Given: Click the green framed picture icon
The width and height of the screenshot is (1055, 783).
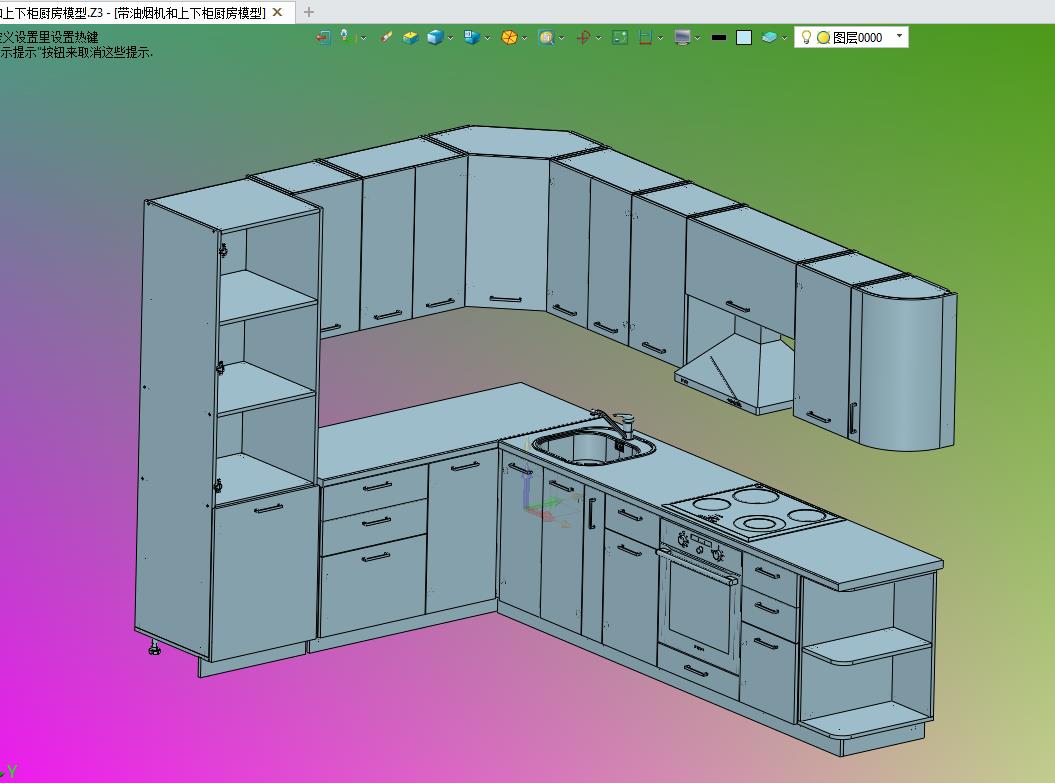Looking at the screenshot, I should (620, 37).
